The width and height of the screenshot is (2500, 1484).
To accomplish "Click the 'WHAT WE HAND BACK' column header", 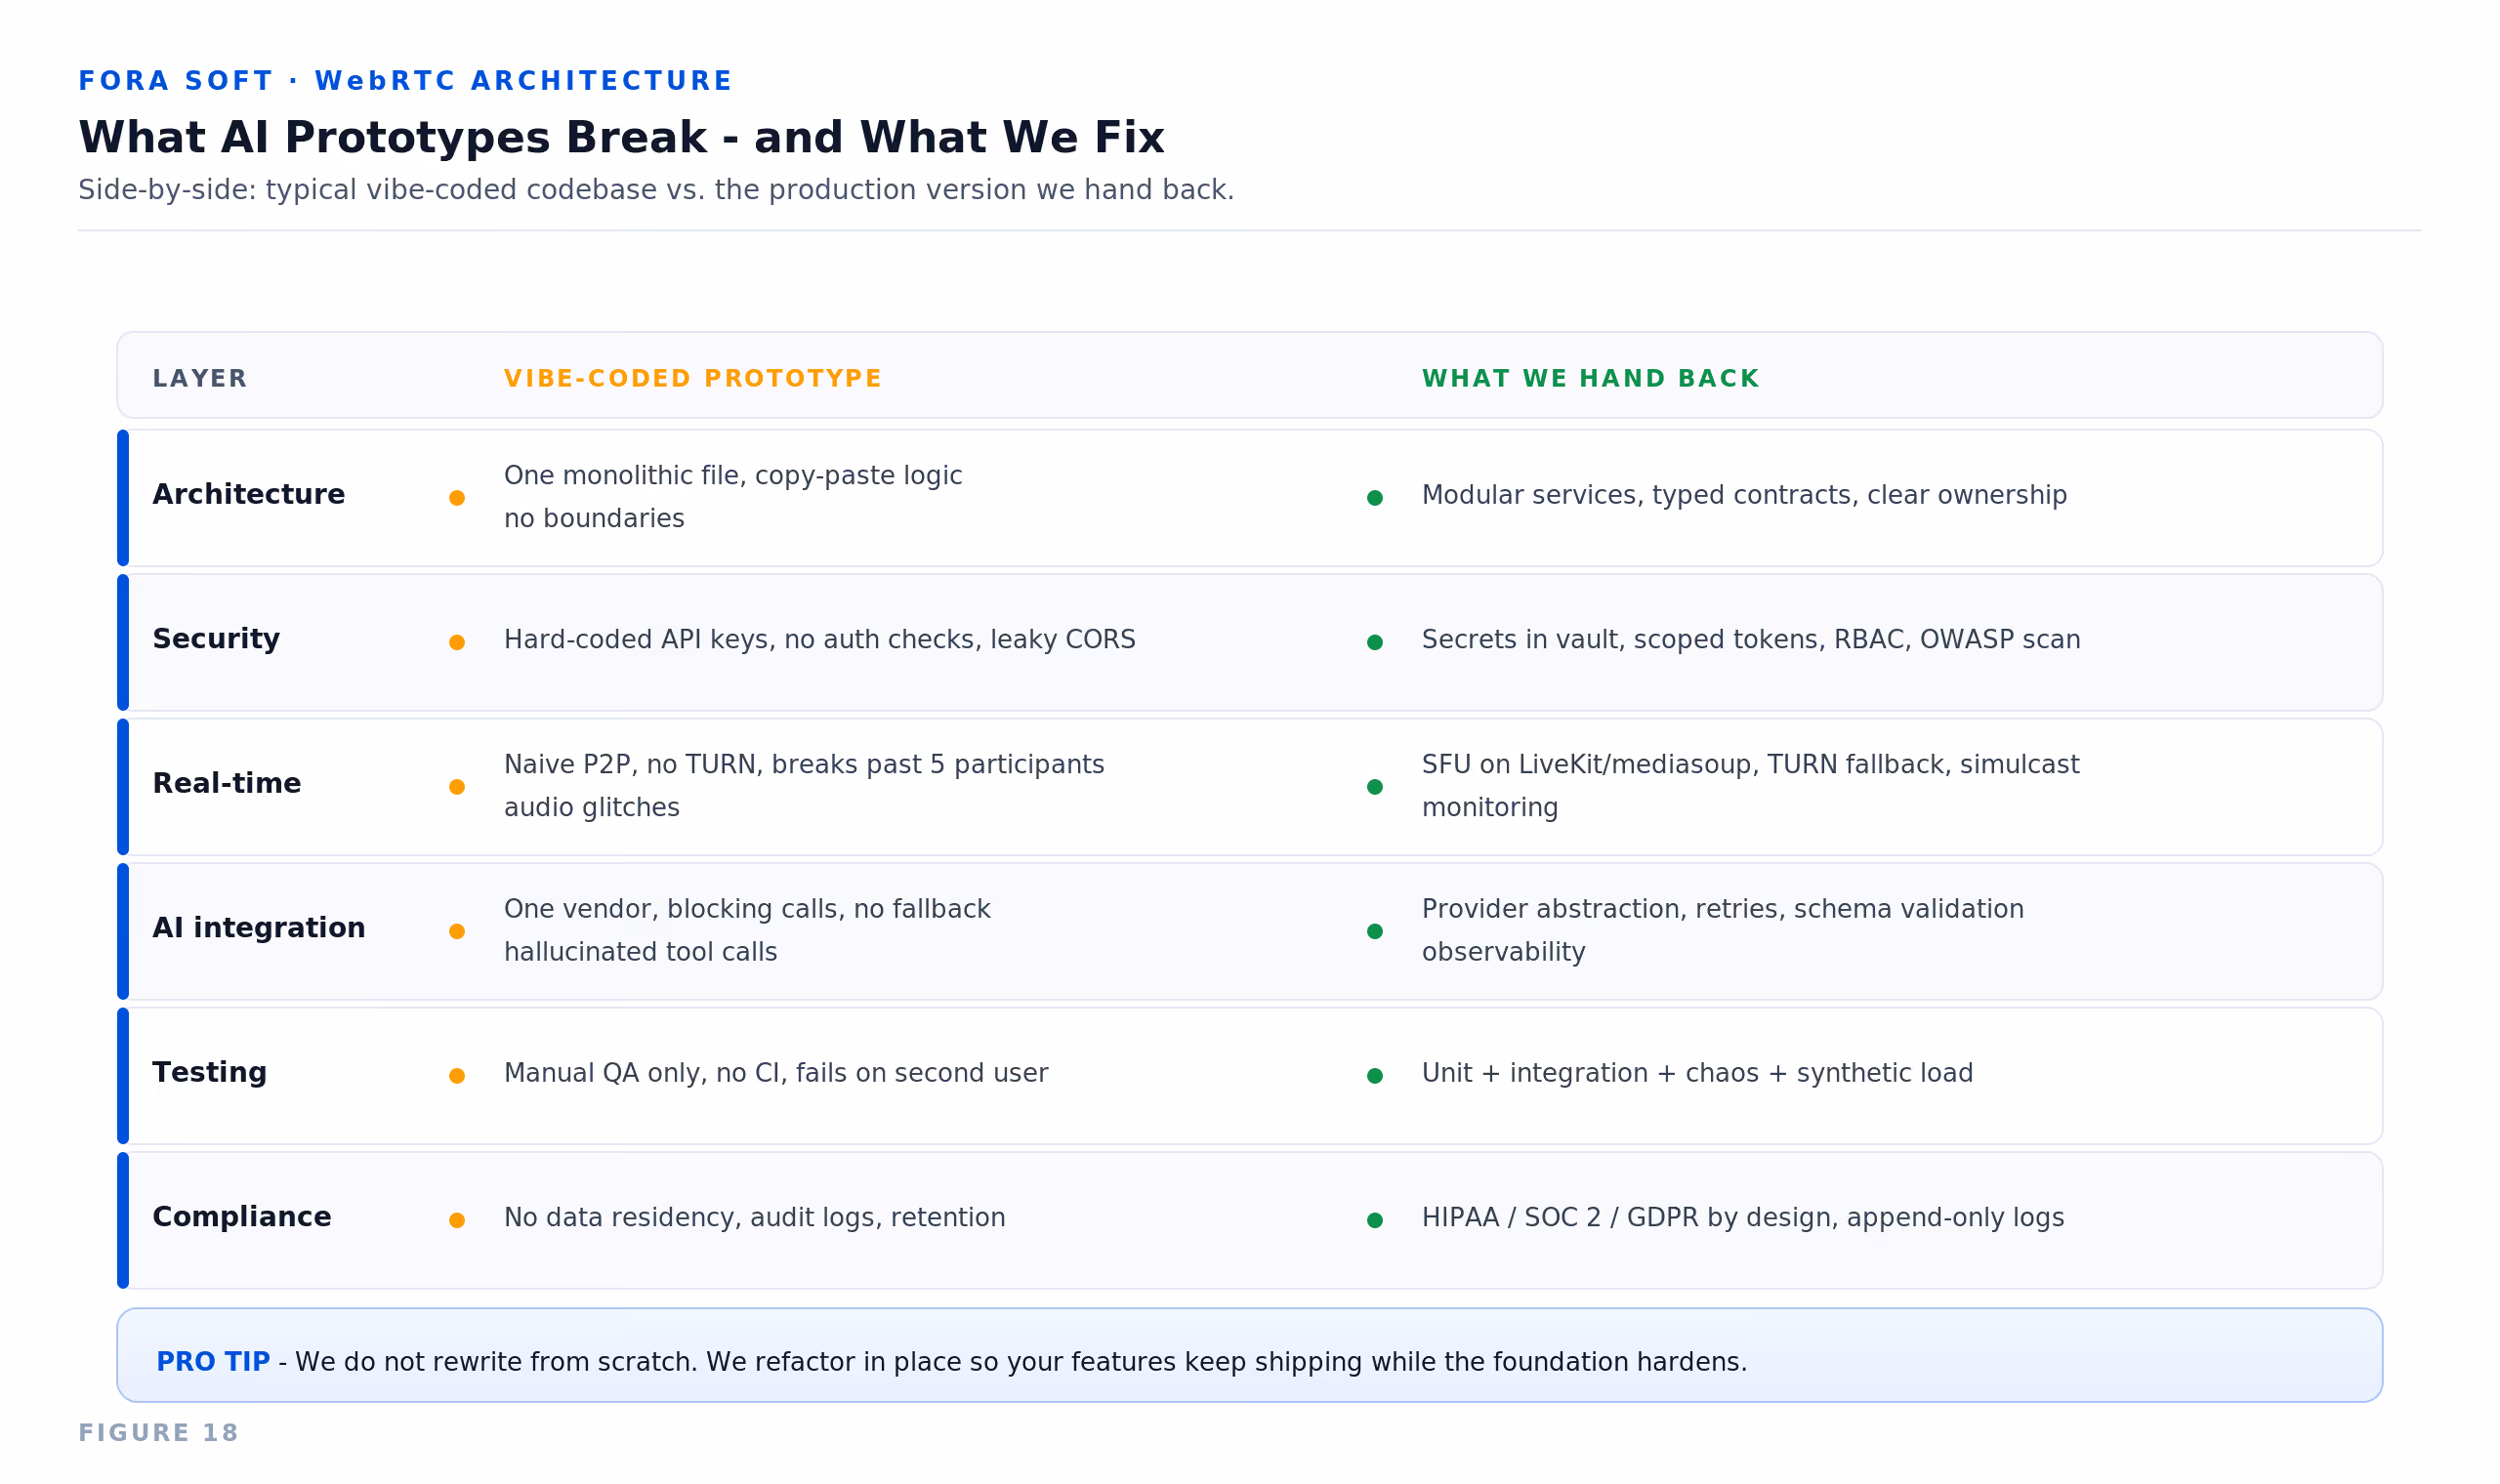I will pos(1590,379).
